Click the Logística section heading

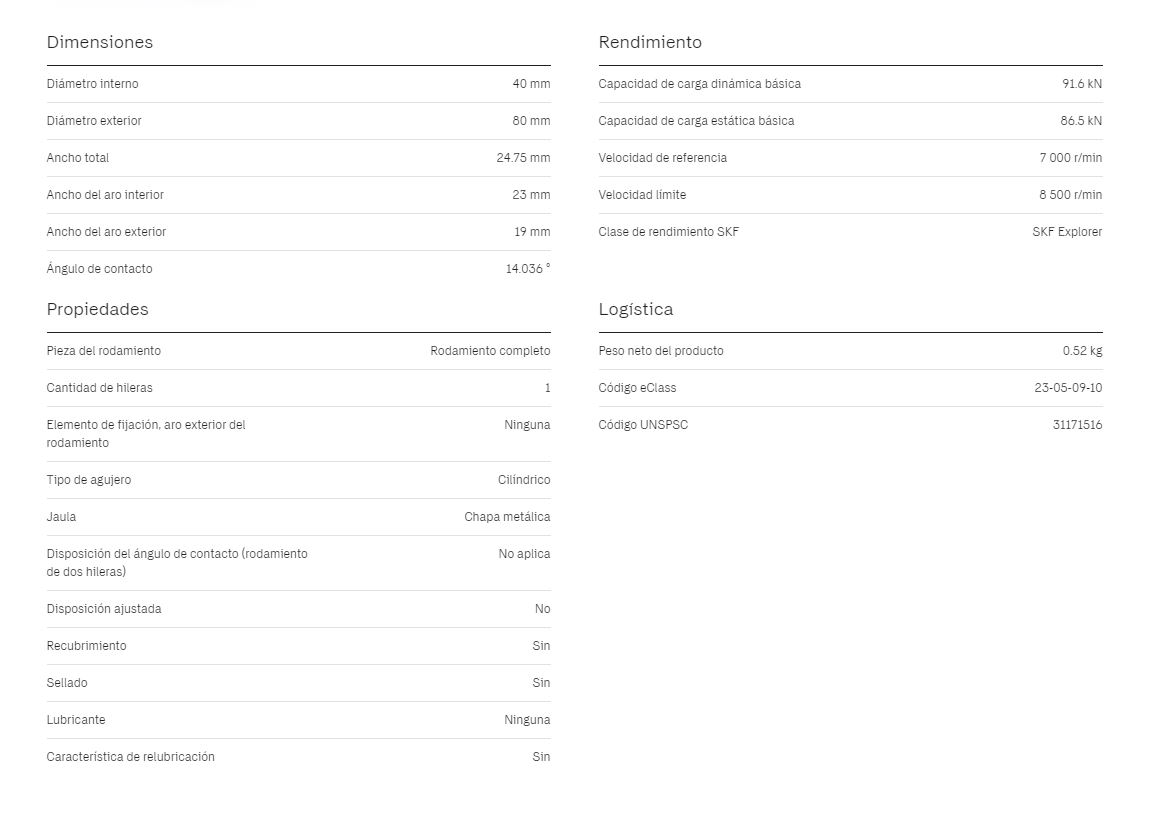pyautogui.click(x=635, y=309)
